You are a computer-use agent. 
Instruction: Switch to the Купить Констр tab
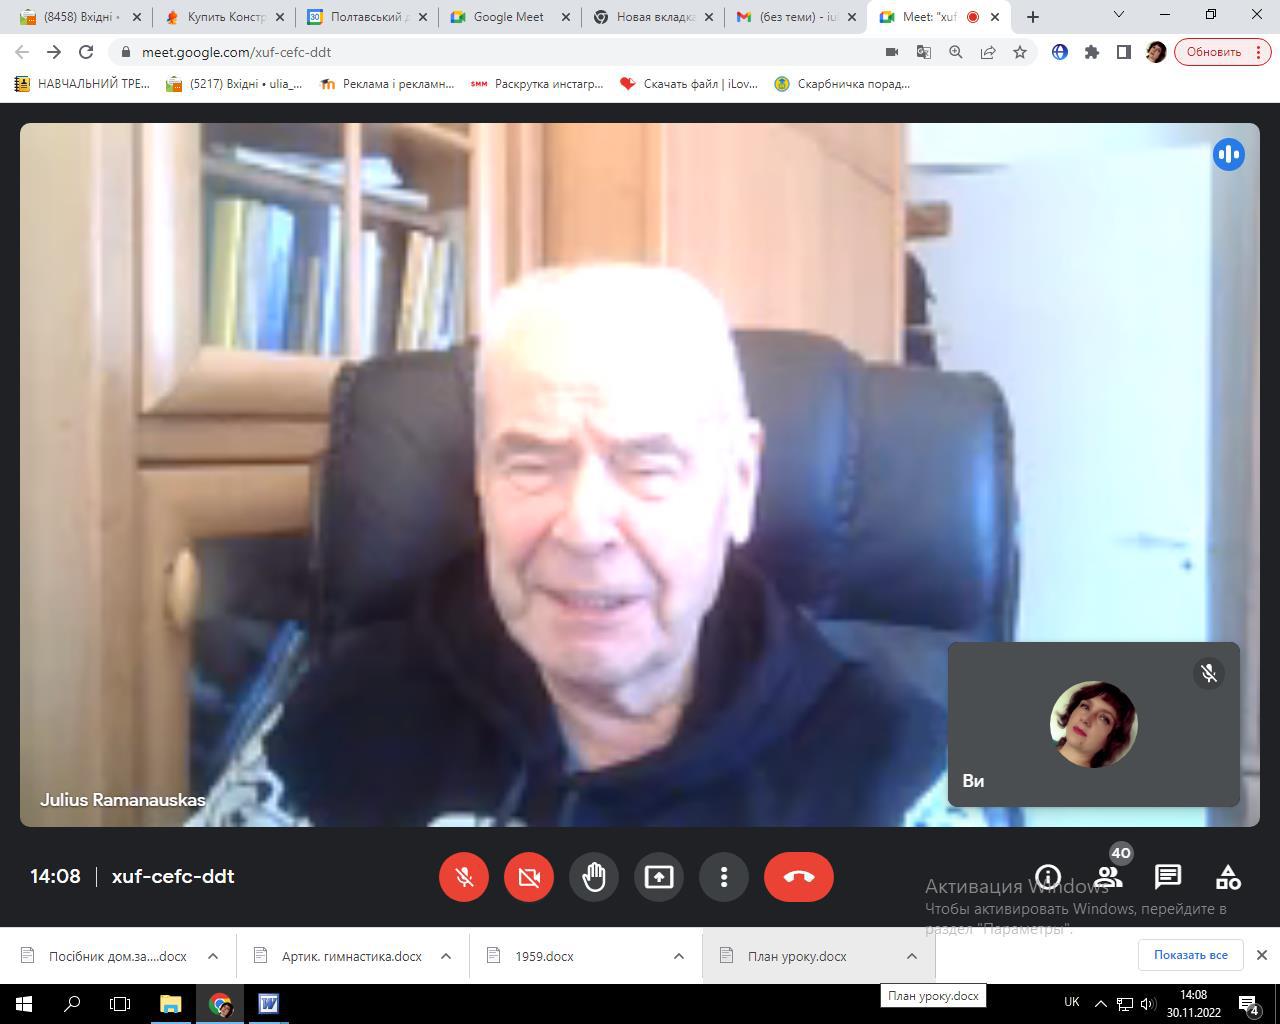[225, 17]
